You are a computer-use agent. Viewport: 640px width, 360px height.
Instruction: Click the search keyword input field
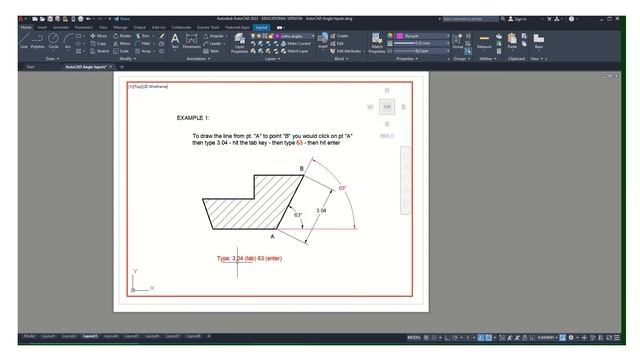470,19
